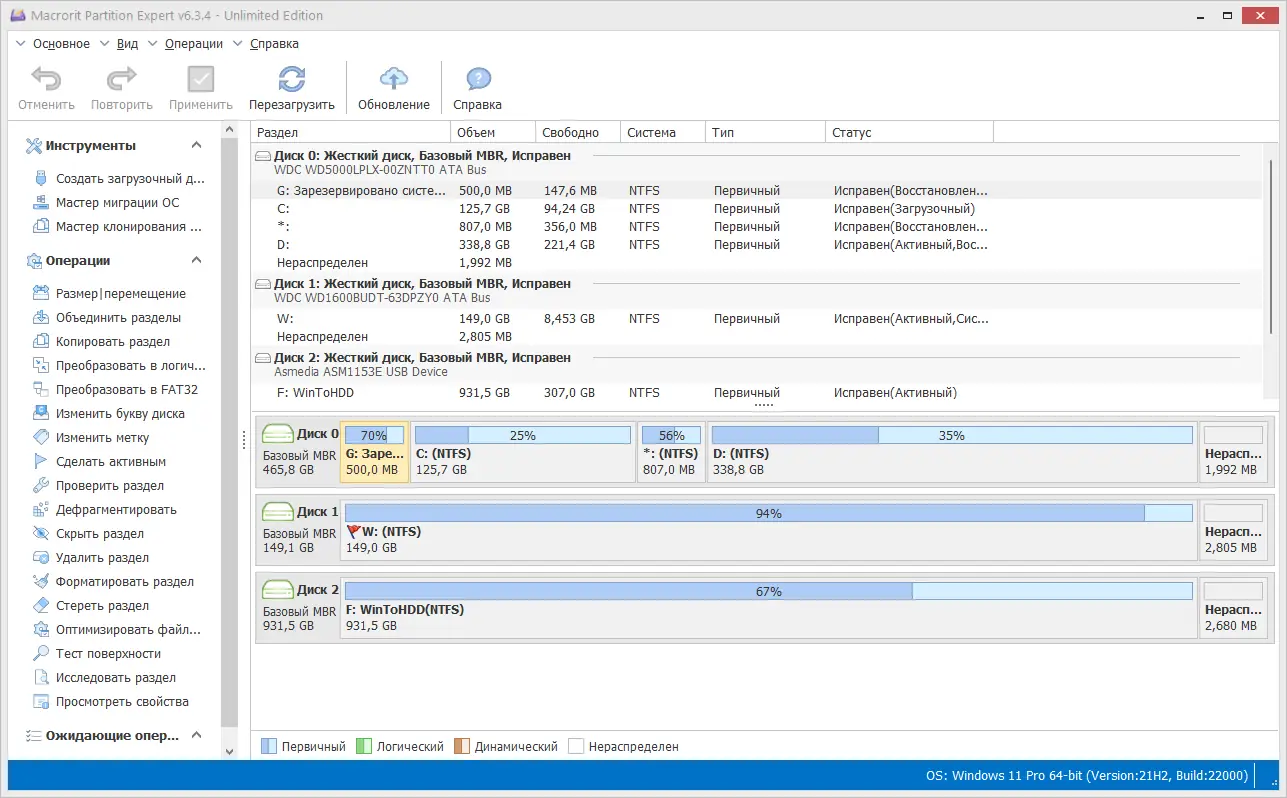
Task: Open the Операции menu in the menu bar
Action: [x=193, y=43]
